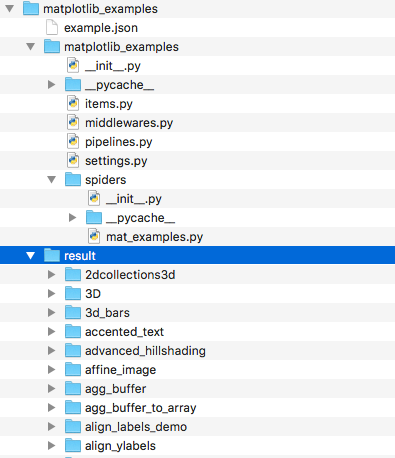Select the advanced_hillshading folder icon
The height and width of the screenshot is (458, 395).
[x=73, y=350]
